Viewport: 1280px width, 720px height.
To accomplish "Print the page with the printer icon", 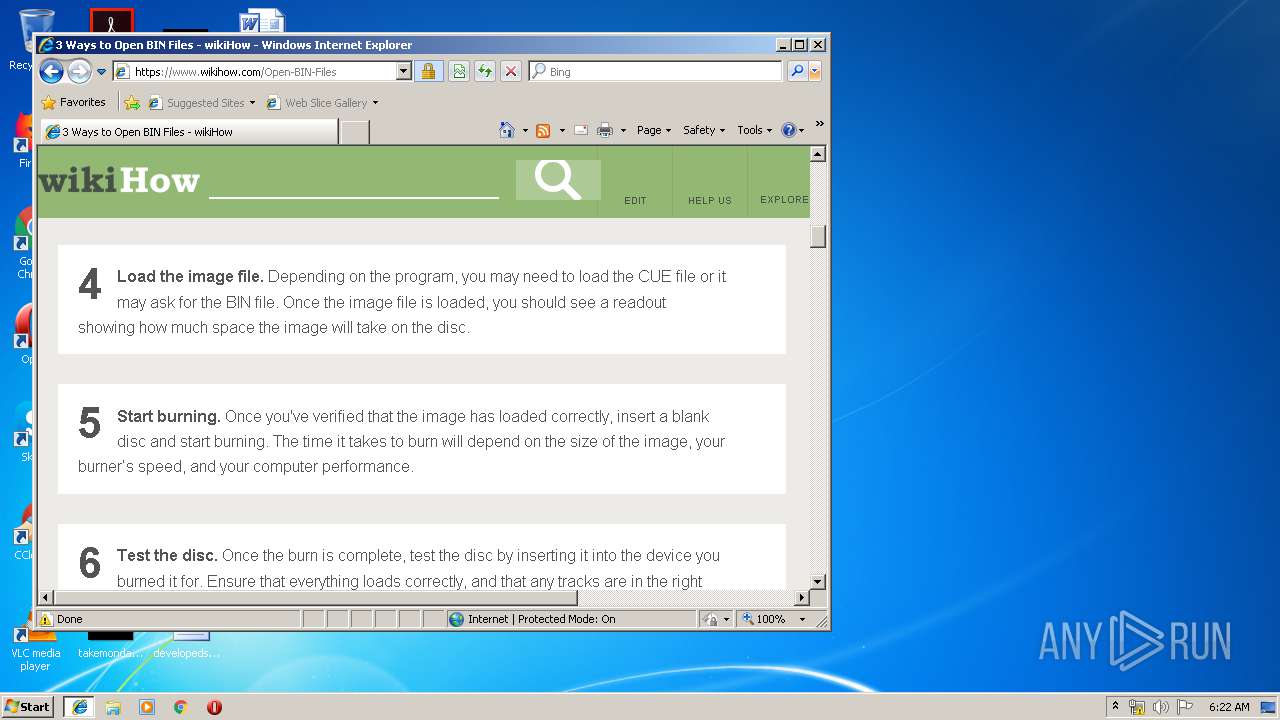I will [x=605, y=130].
